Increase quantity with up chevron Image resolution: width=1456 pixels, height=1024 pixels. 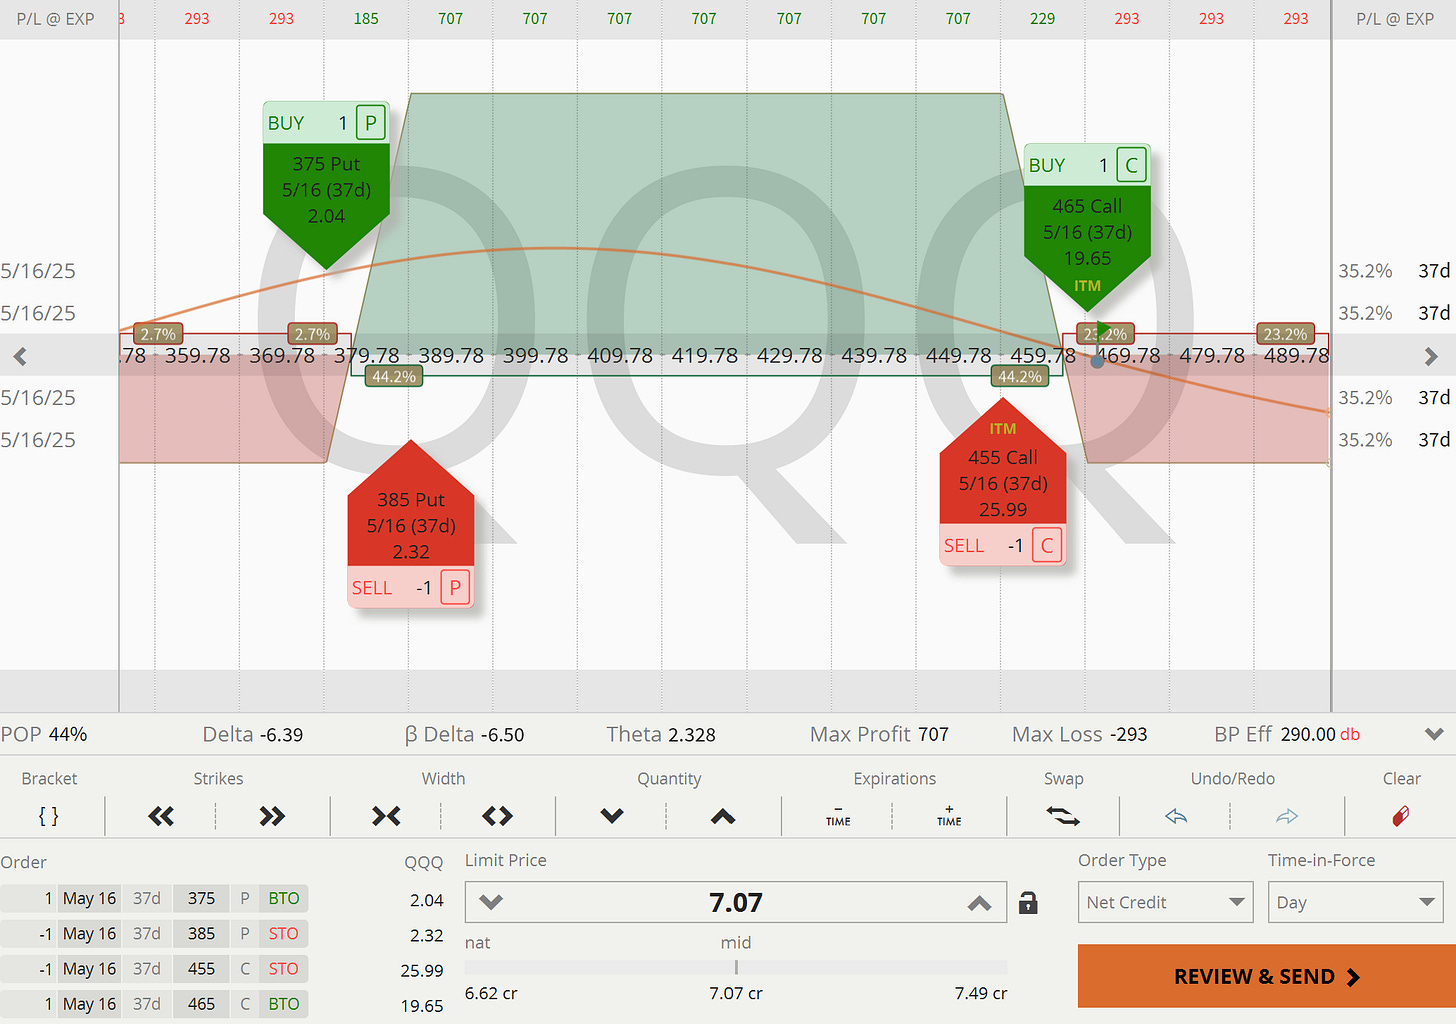click(723, 816)
